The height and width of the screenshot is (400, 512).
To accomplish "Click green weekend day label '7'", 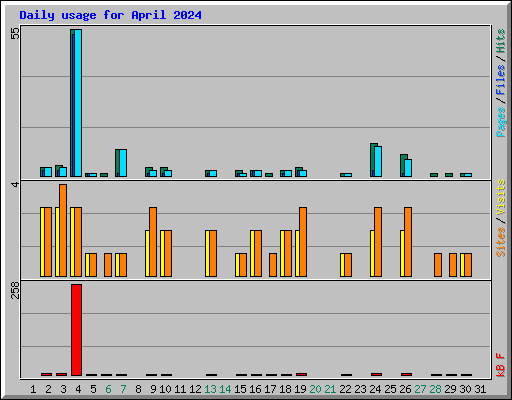I will [x=123, y=389].
